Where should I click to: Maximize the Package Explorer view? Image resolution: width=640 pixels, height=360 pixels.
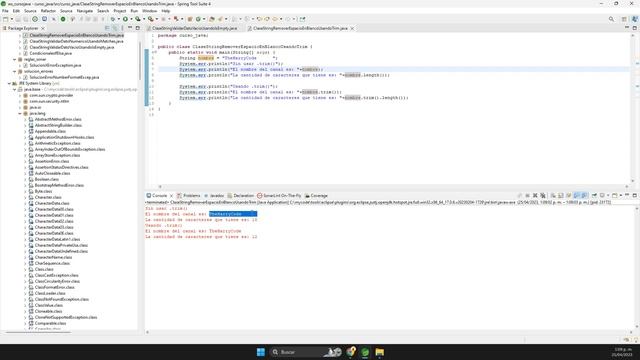tap(138, 28)
